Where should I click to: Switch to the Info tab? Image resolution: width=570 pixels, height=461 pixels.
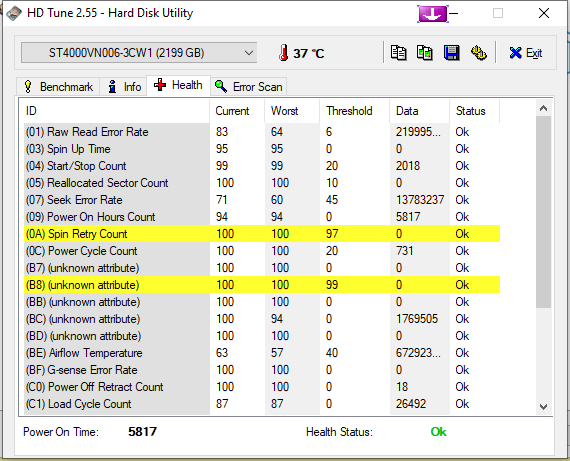click(124, 87)
